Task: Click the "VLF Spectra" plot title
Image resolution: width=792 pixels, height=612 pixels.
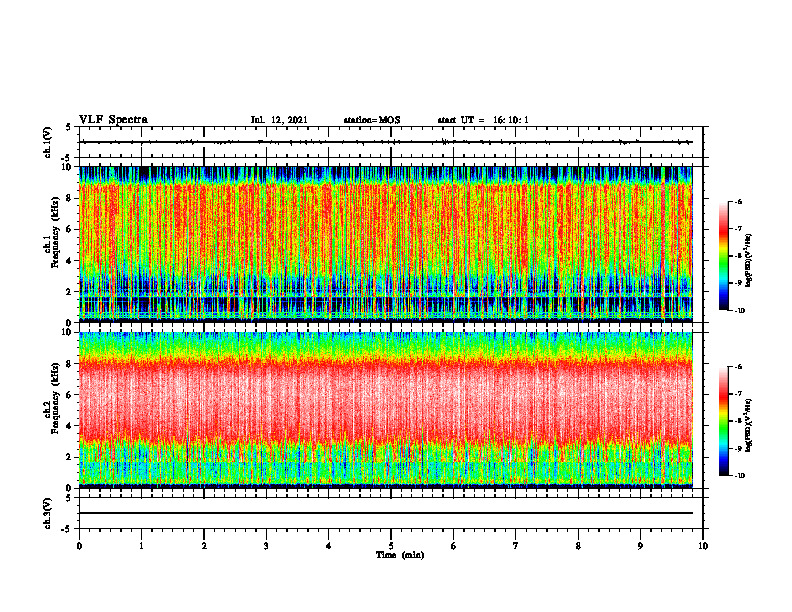Action: click(x=113, y=120)
